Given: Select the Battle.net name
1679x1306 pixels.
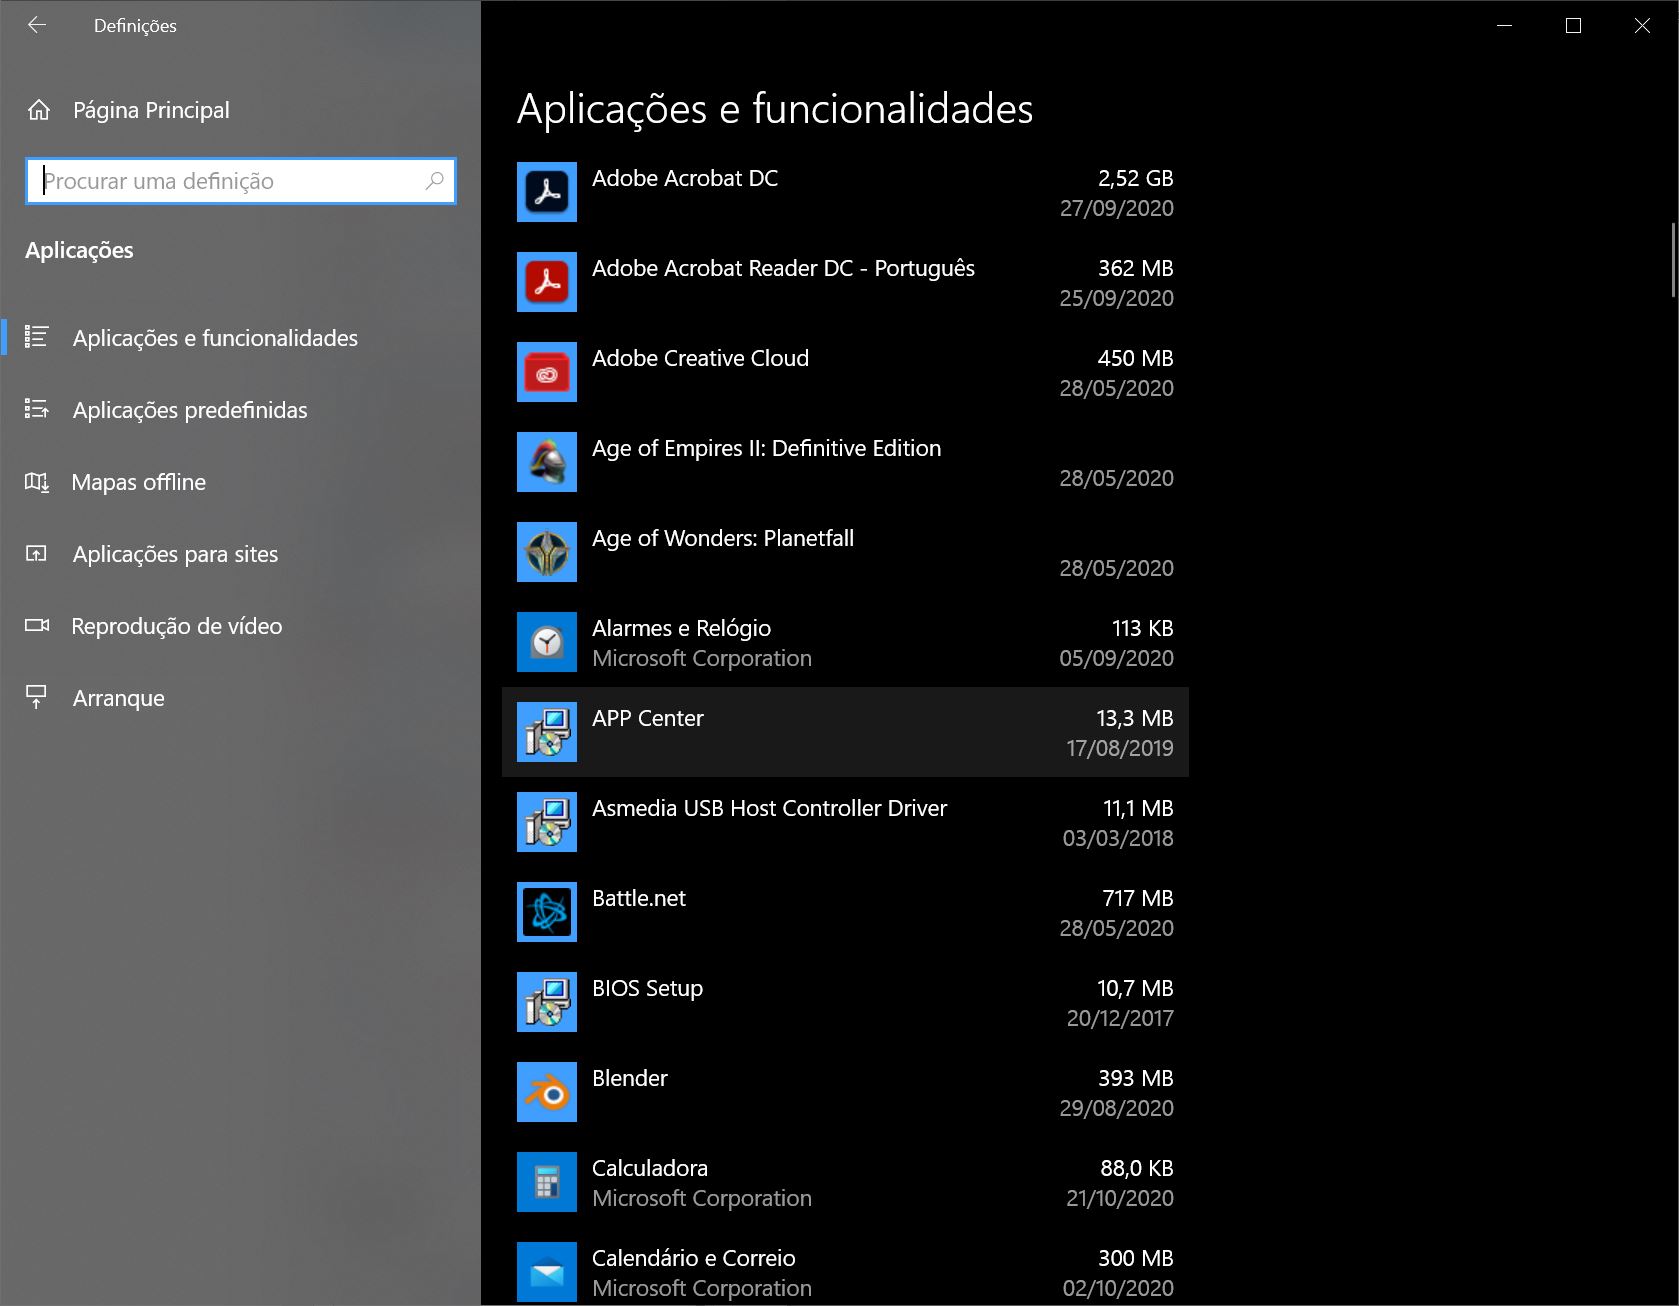Looking at the screenshot, I should (639, 898).
